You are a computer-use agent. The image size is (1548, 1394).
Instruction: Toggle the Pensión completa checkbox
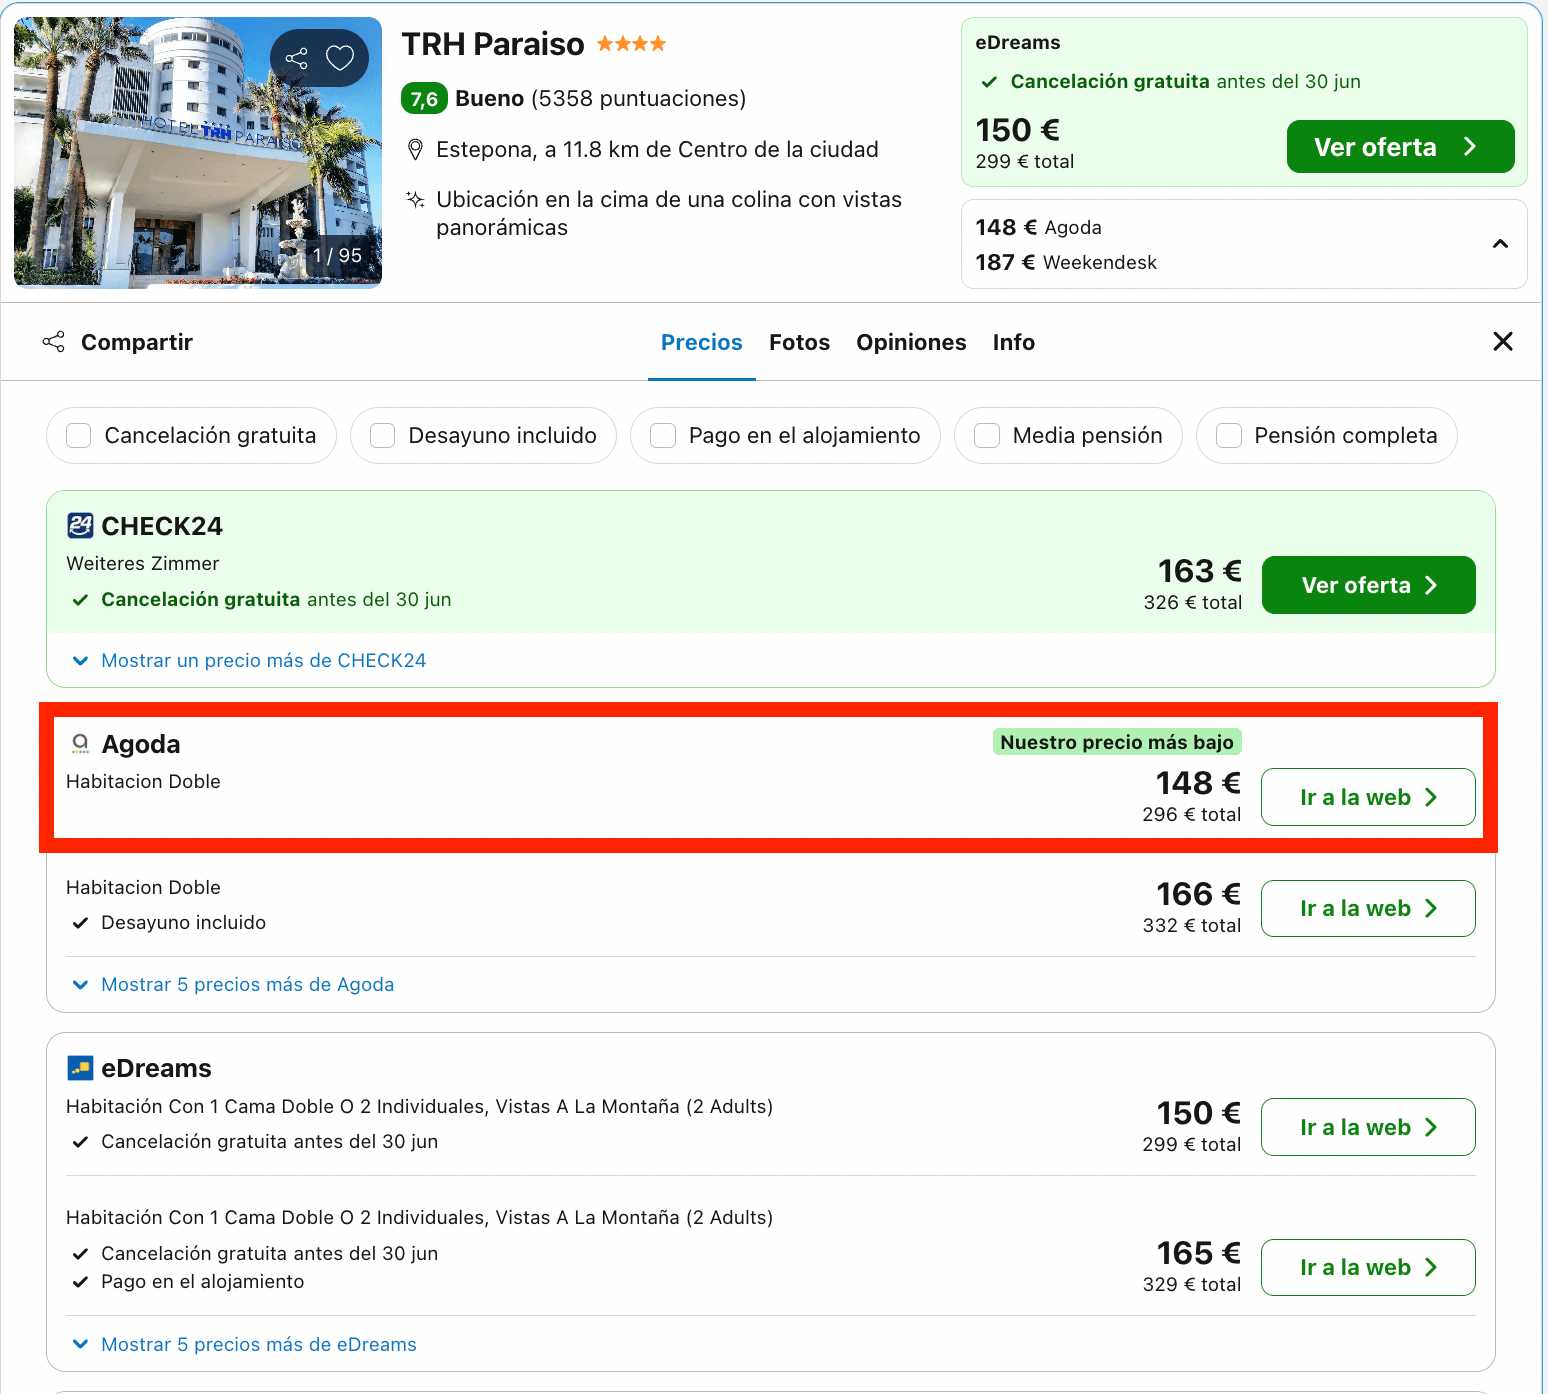click(1229, 436)
